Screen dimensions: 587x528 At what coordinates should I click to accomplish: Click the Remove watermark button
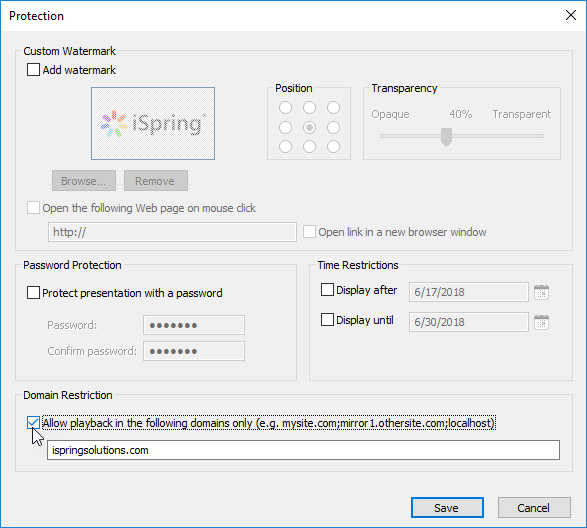(x=156, y=181)
